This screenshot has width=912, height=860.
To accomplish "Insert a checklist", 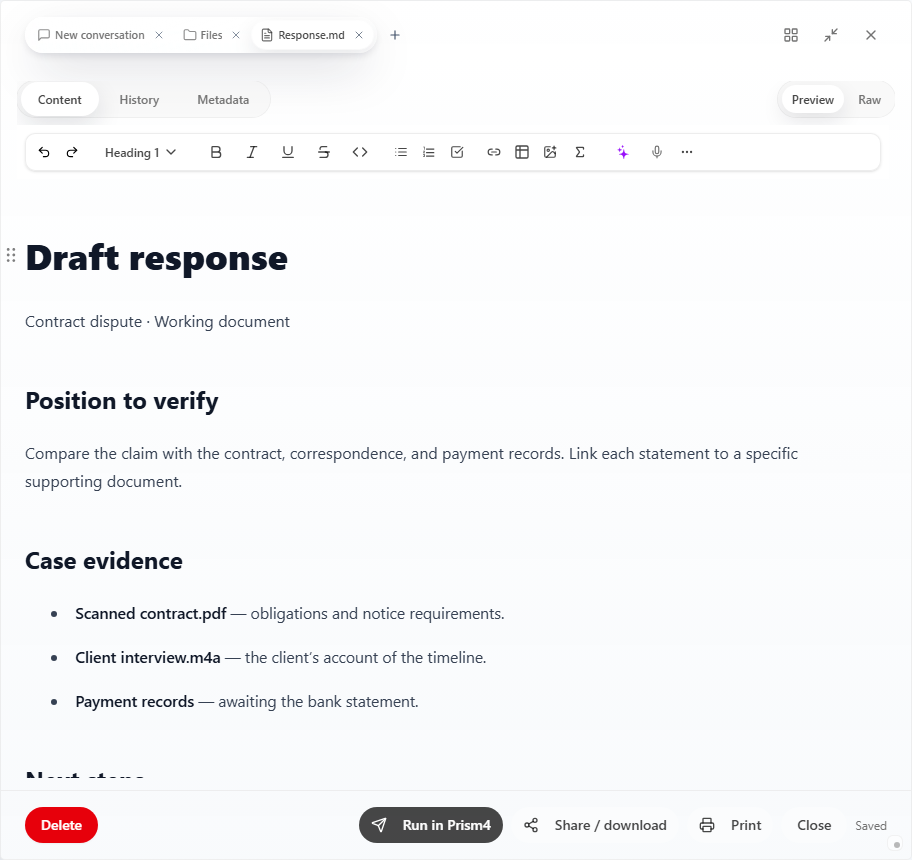I will pyautogui.click(x=457, y=152).
